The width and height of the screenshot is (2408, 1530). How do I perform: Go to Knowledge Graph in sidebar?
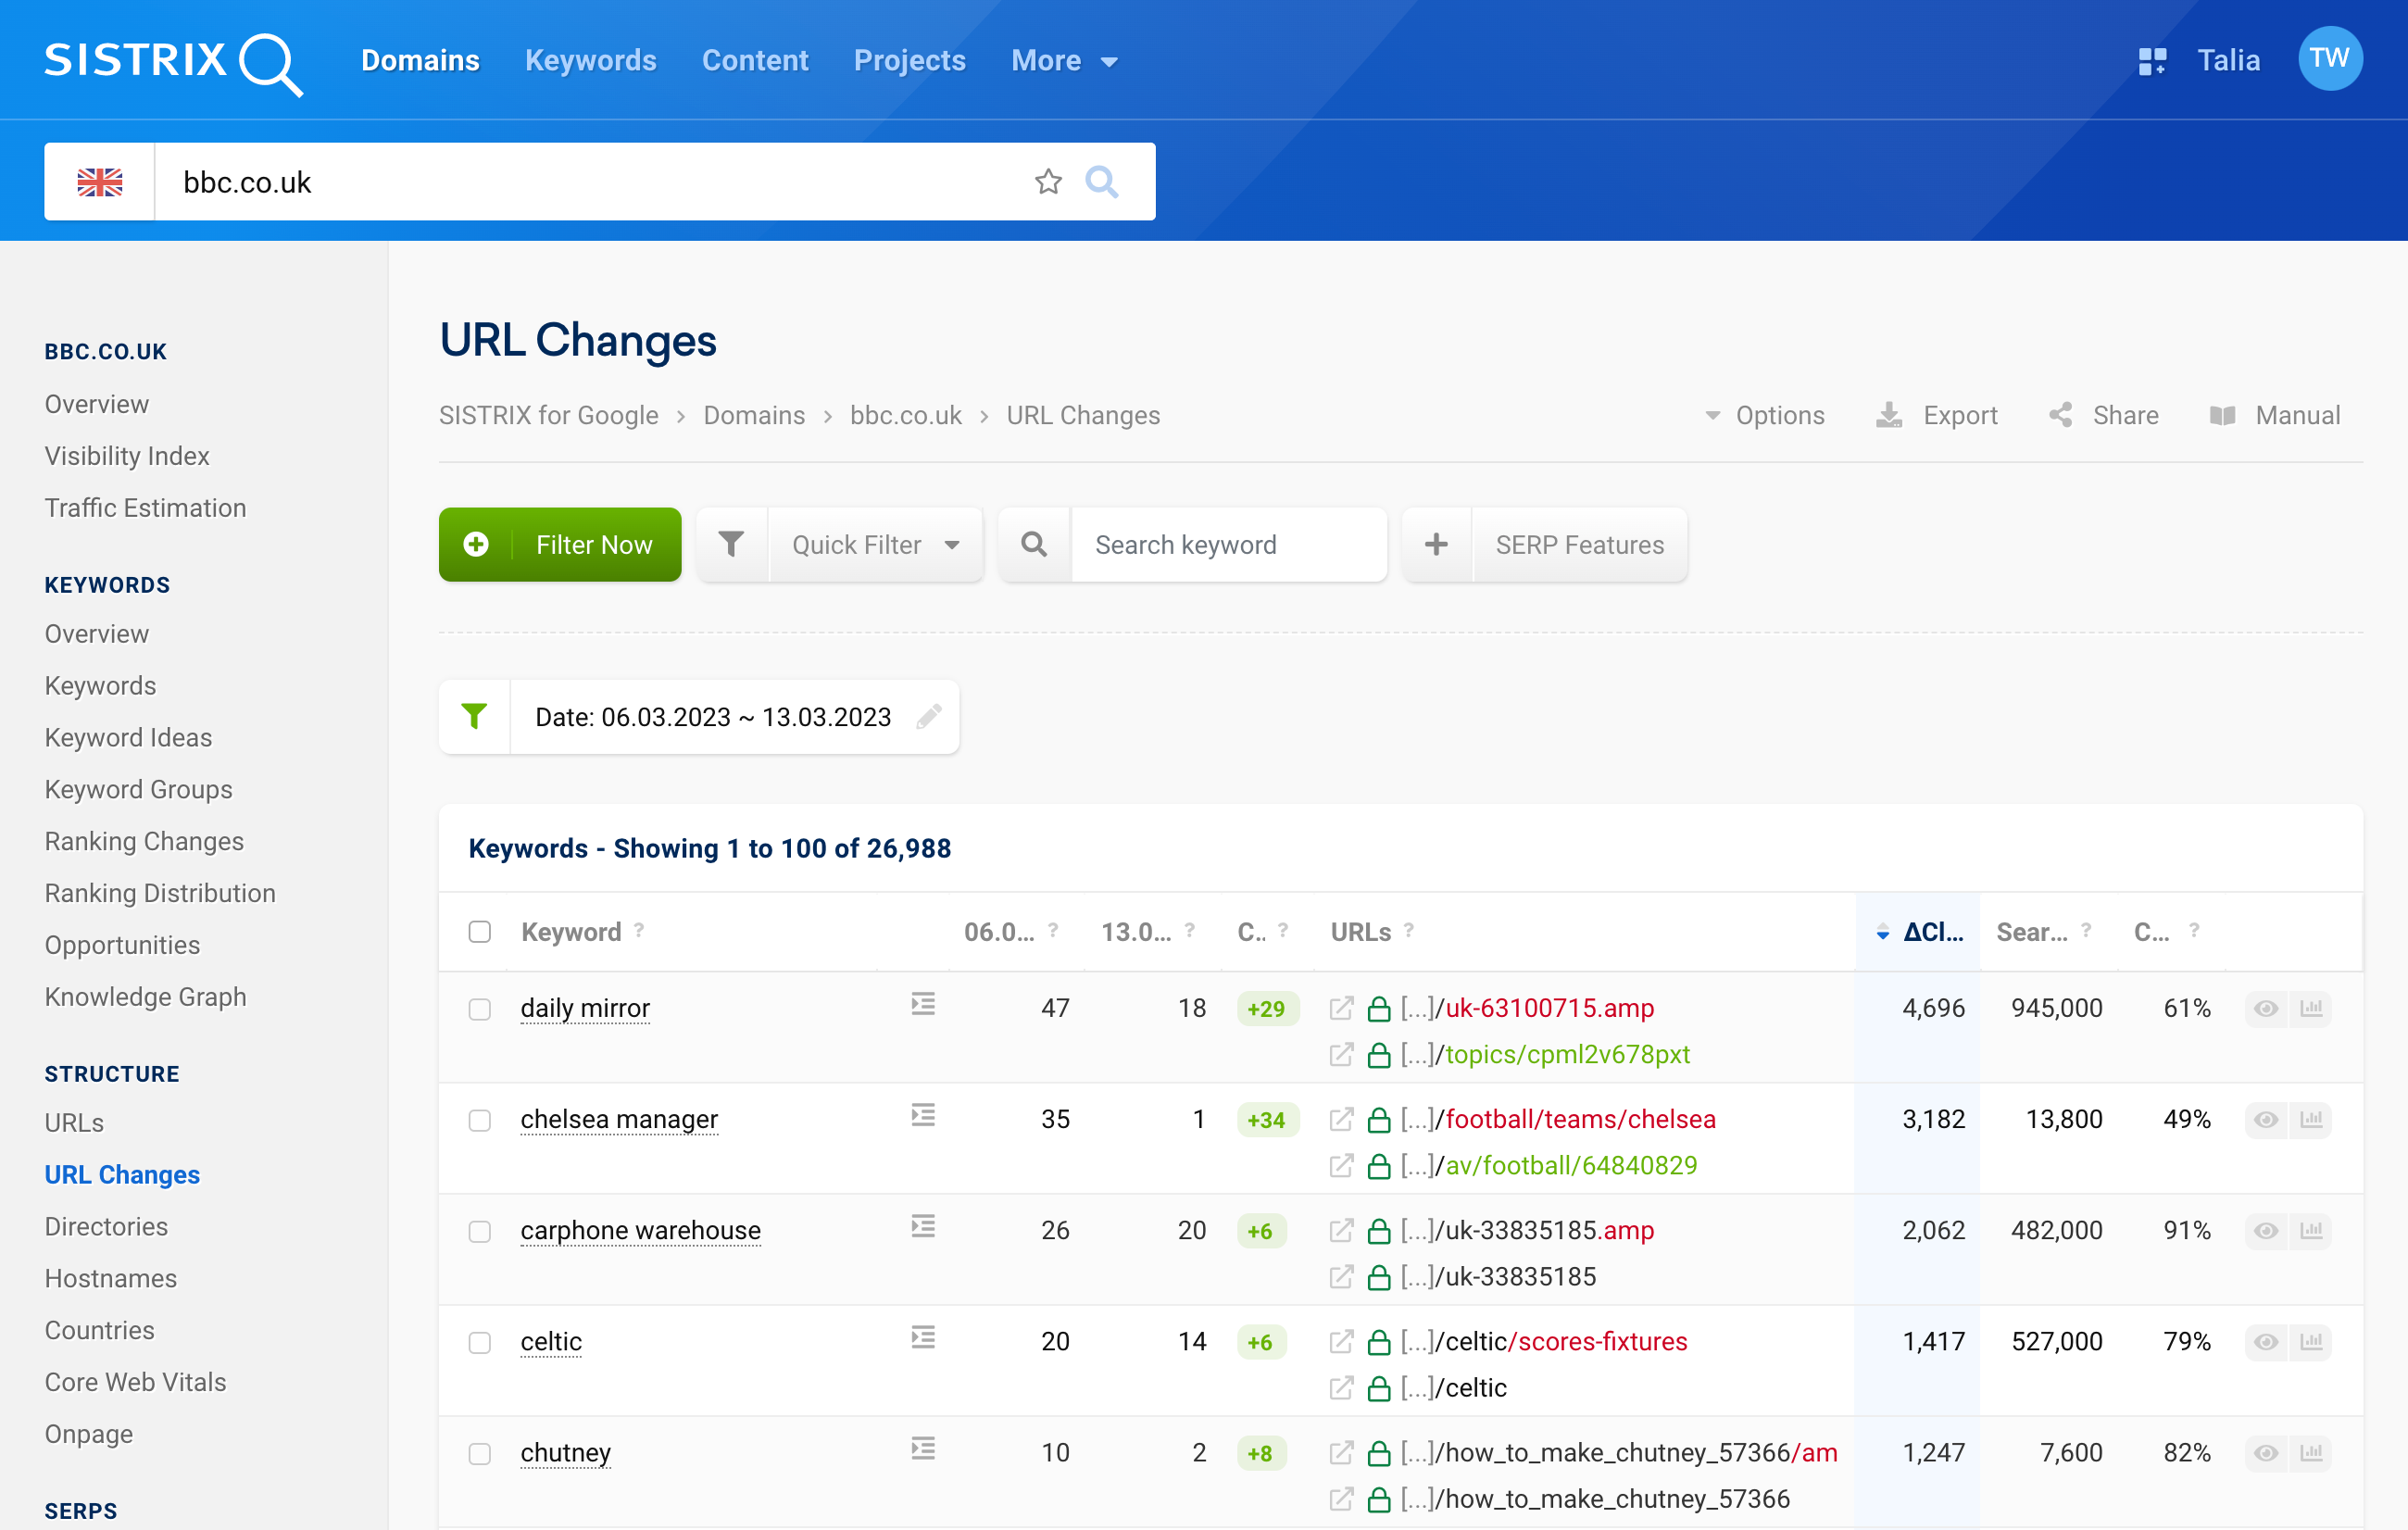click(145, 997)
